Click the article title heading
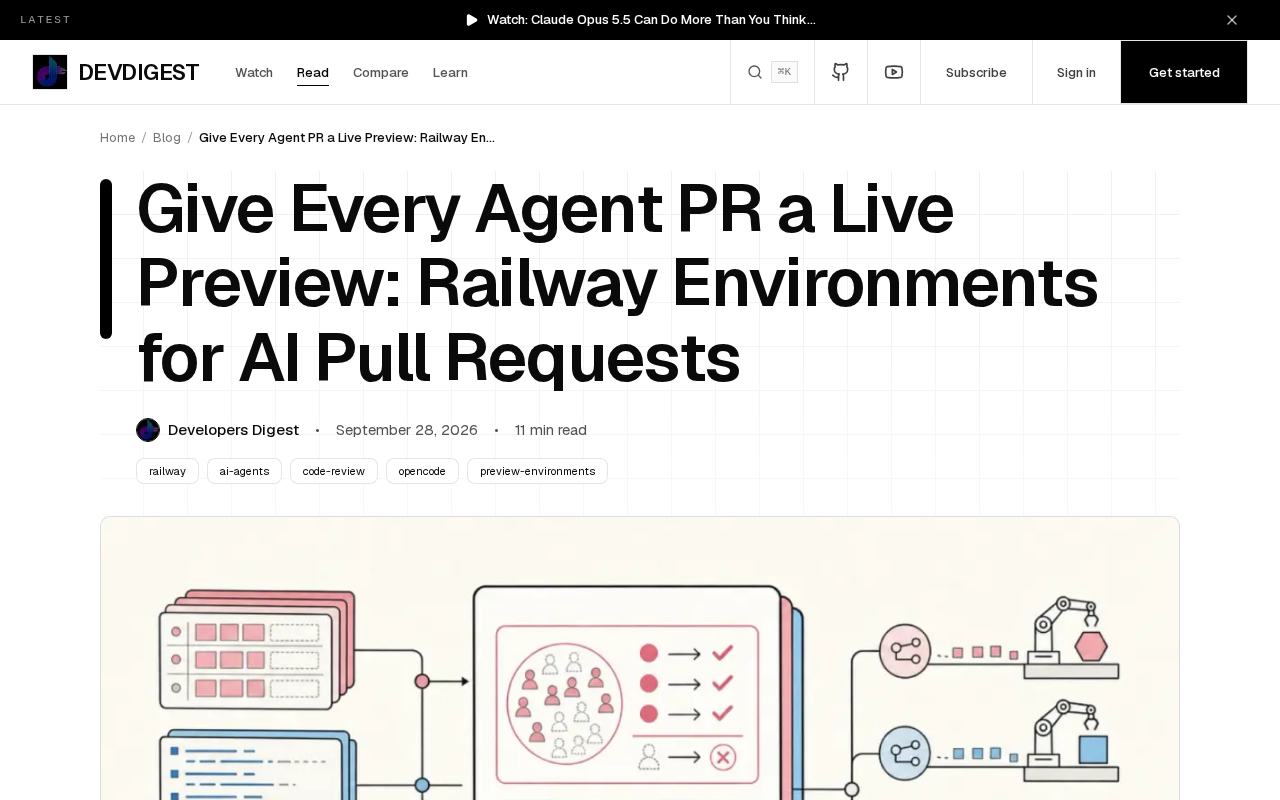 click(x=618, y=283)
